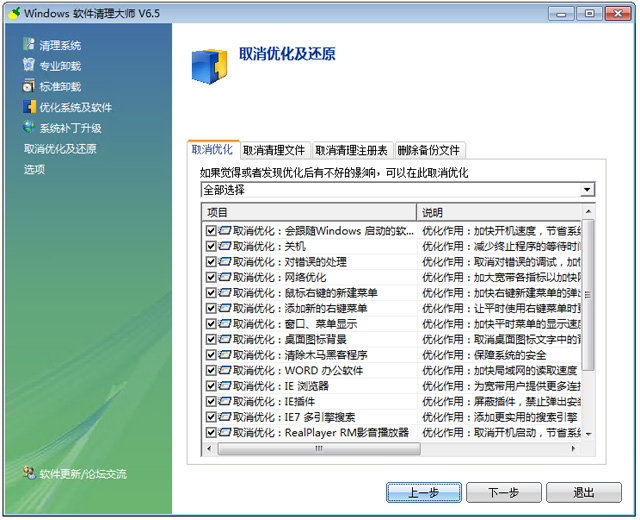The image size is (640, 520).
Task: Uncheck the 关机 row checkbox
Action: click(x=211, y=246)
